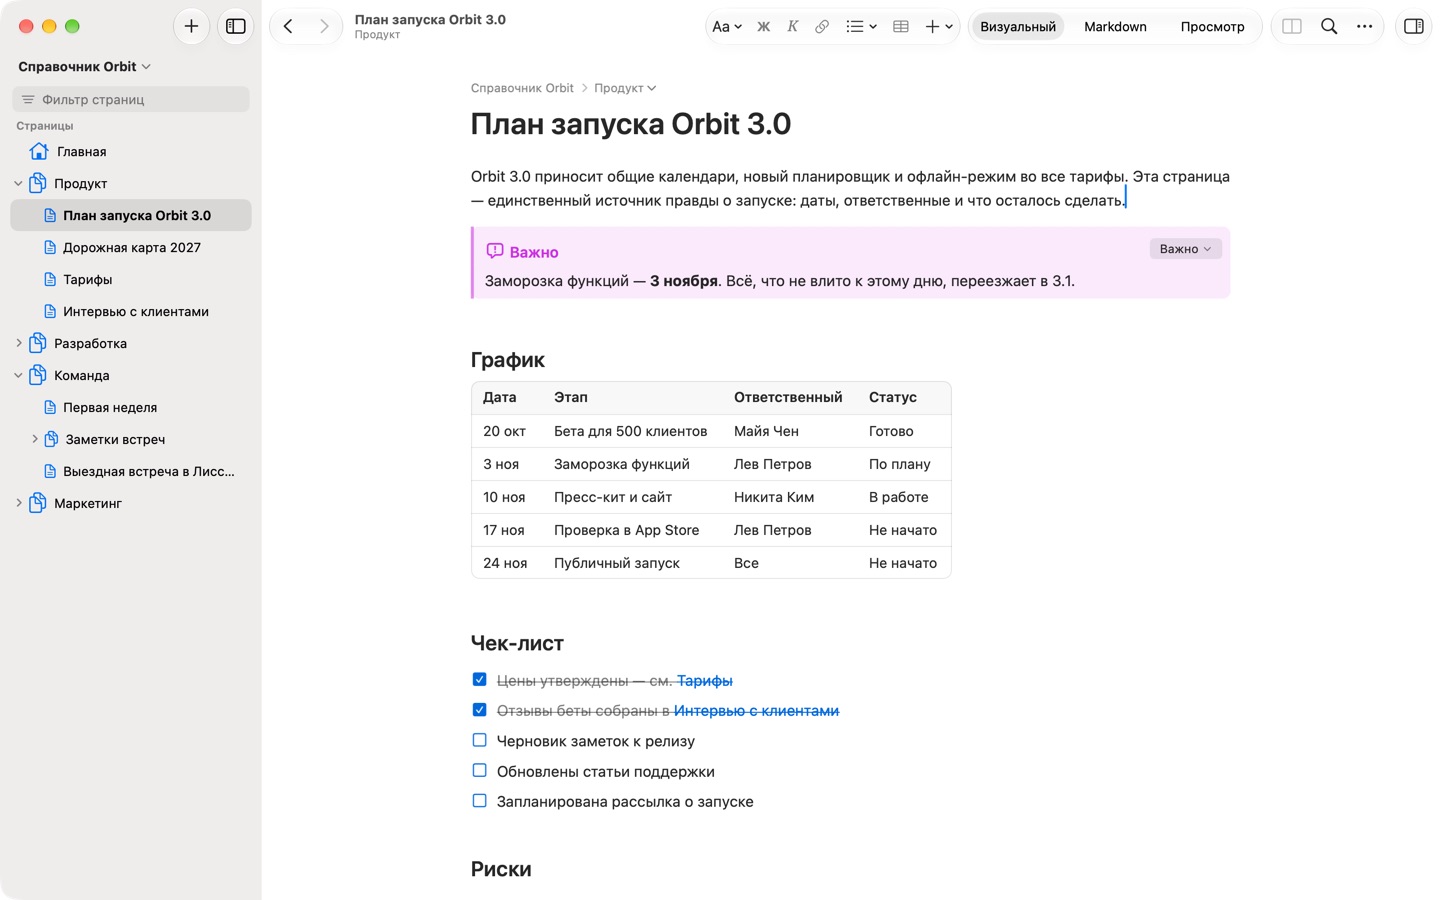Switch to the Просмотр tab
Image resolution: width=1440 pixels, height=900 pixels.
click(1212, 27)
